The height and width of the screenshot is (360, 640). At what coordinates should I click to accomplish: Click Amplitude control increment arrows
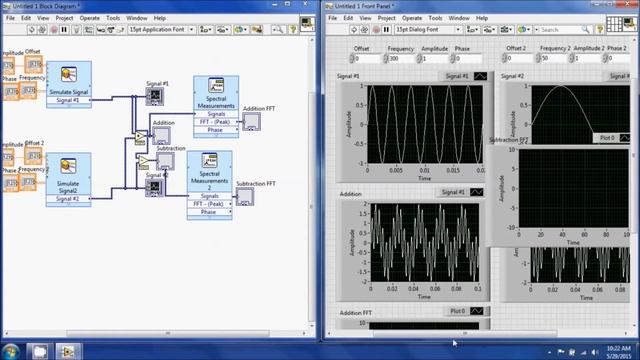coord(419,59)
